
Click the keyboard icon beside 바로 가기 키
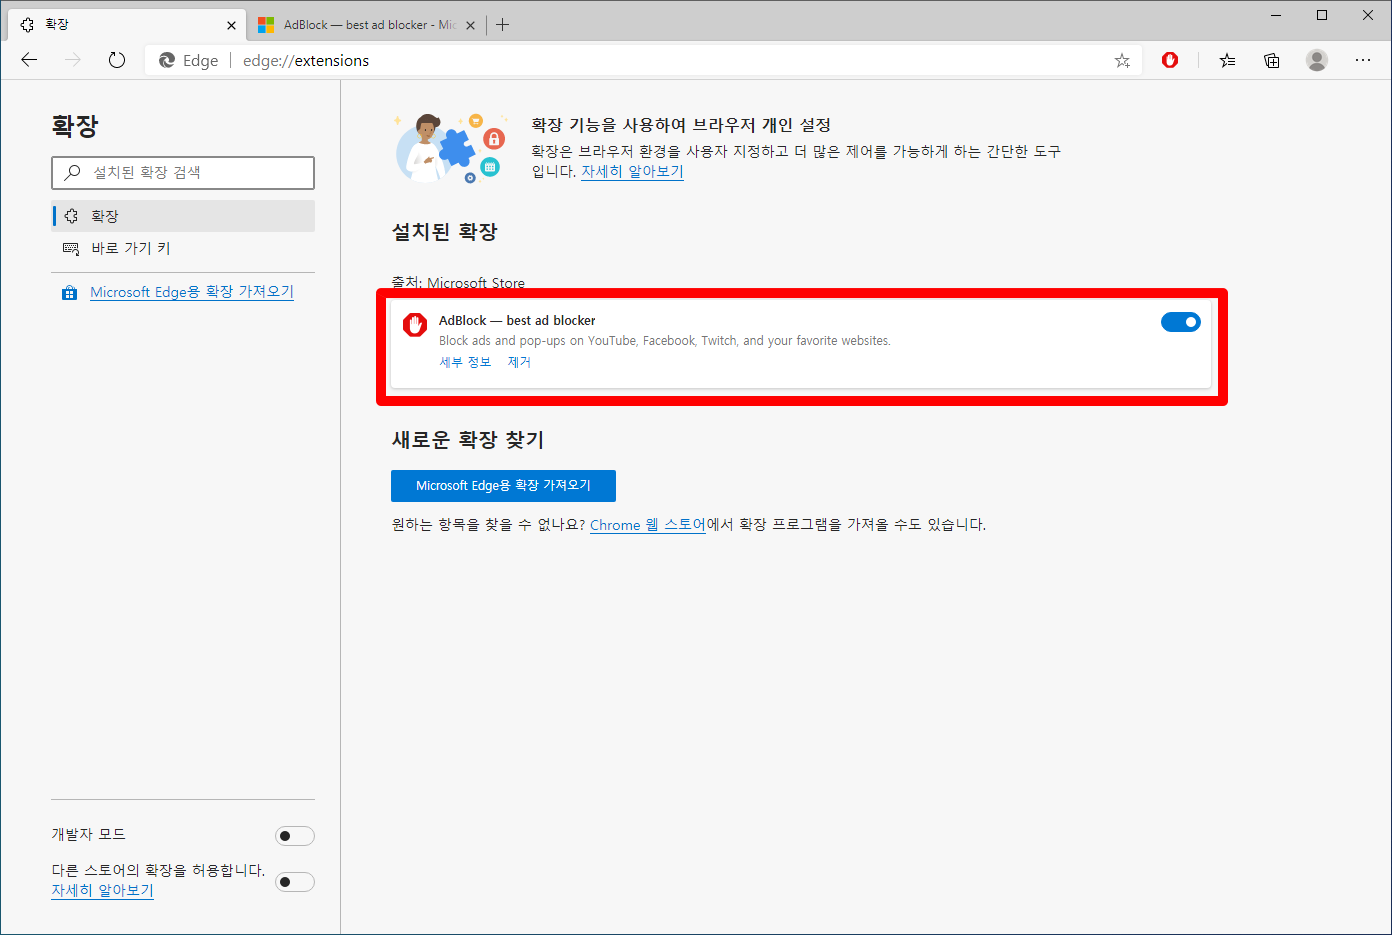click(x=71, y=249)
